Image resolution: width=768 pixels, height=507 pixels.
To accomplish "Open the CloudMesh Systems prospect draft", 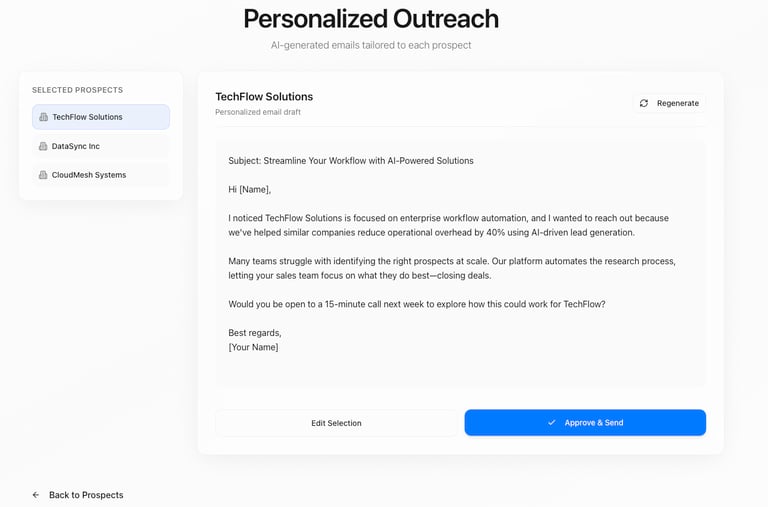I will 100,175.
